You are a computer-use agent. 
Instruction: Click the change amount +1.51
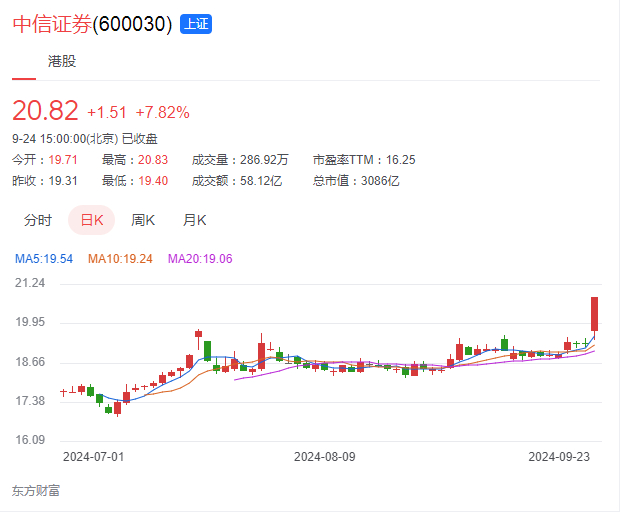pos(107,113)
